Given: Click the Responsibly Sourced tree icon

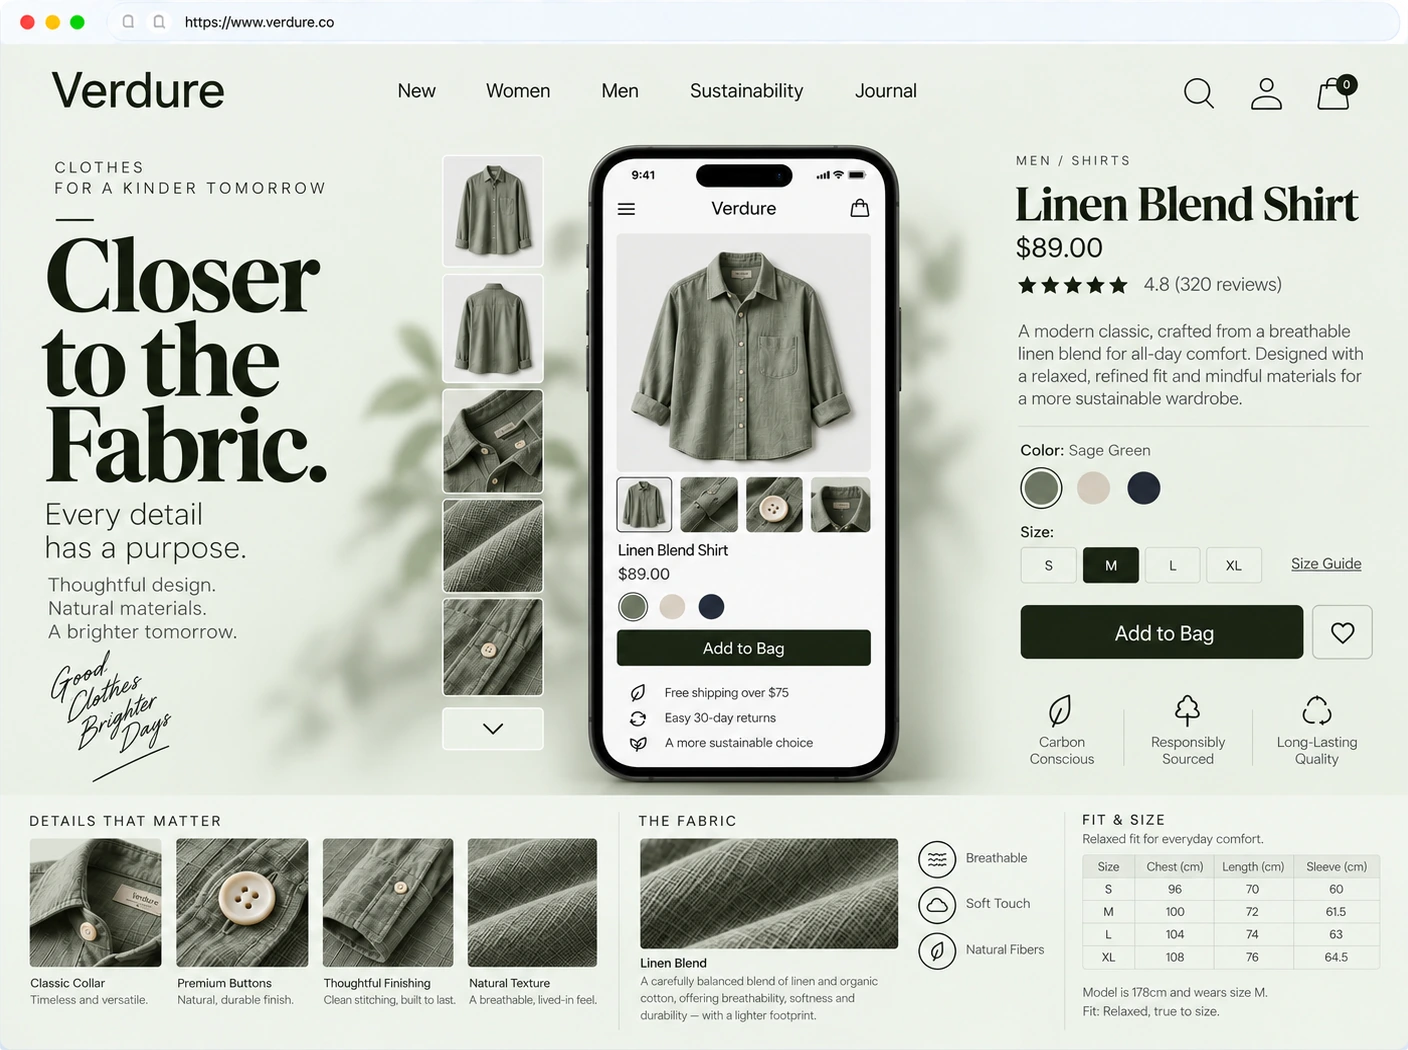Looking at the screenshot, I should tap(1187, 710).
